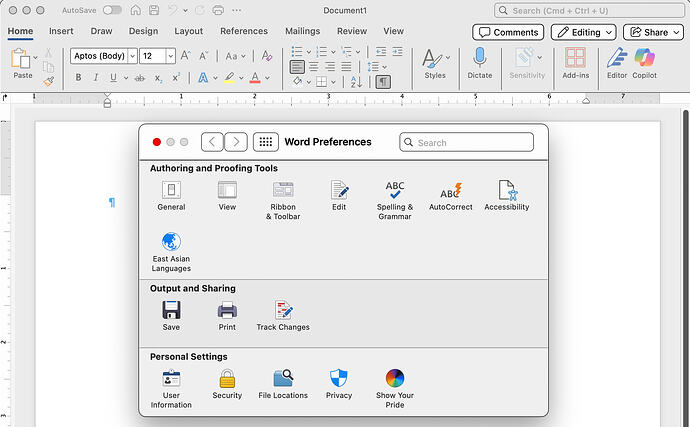Toggle bold formatting in the ribbon
Viewport: 690px width, 427px height.
pyautogui.click(x=77, y=78)
